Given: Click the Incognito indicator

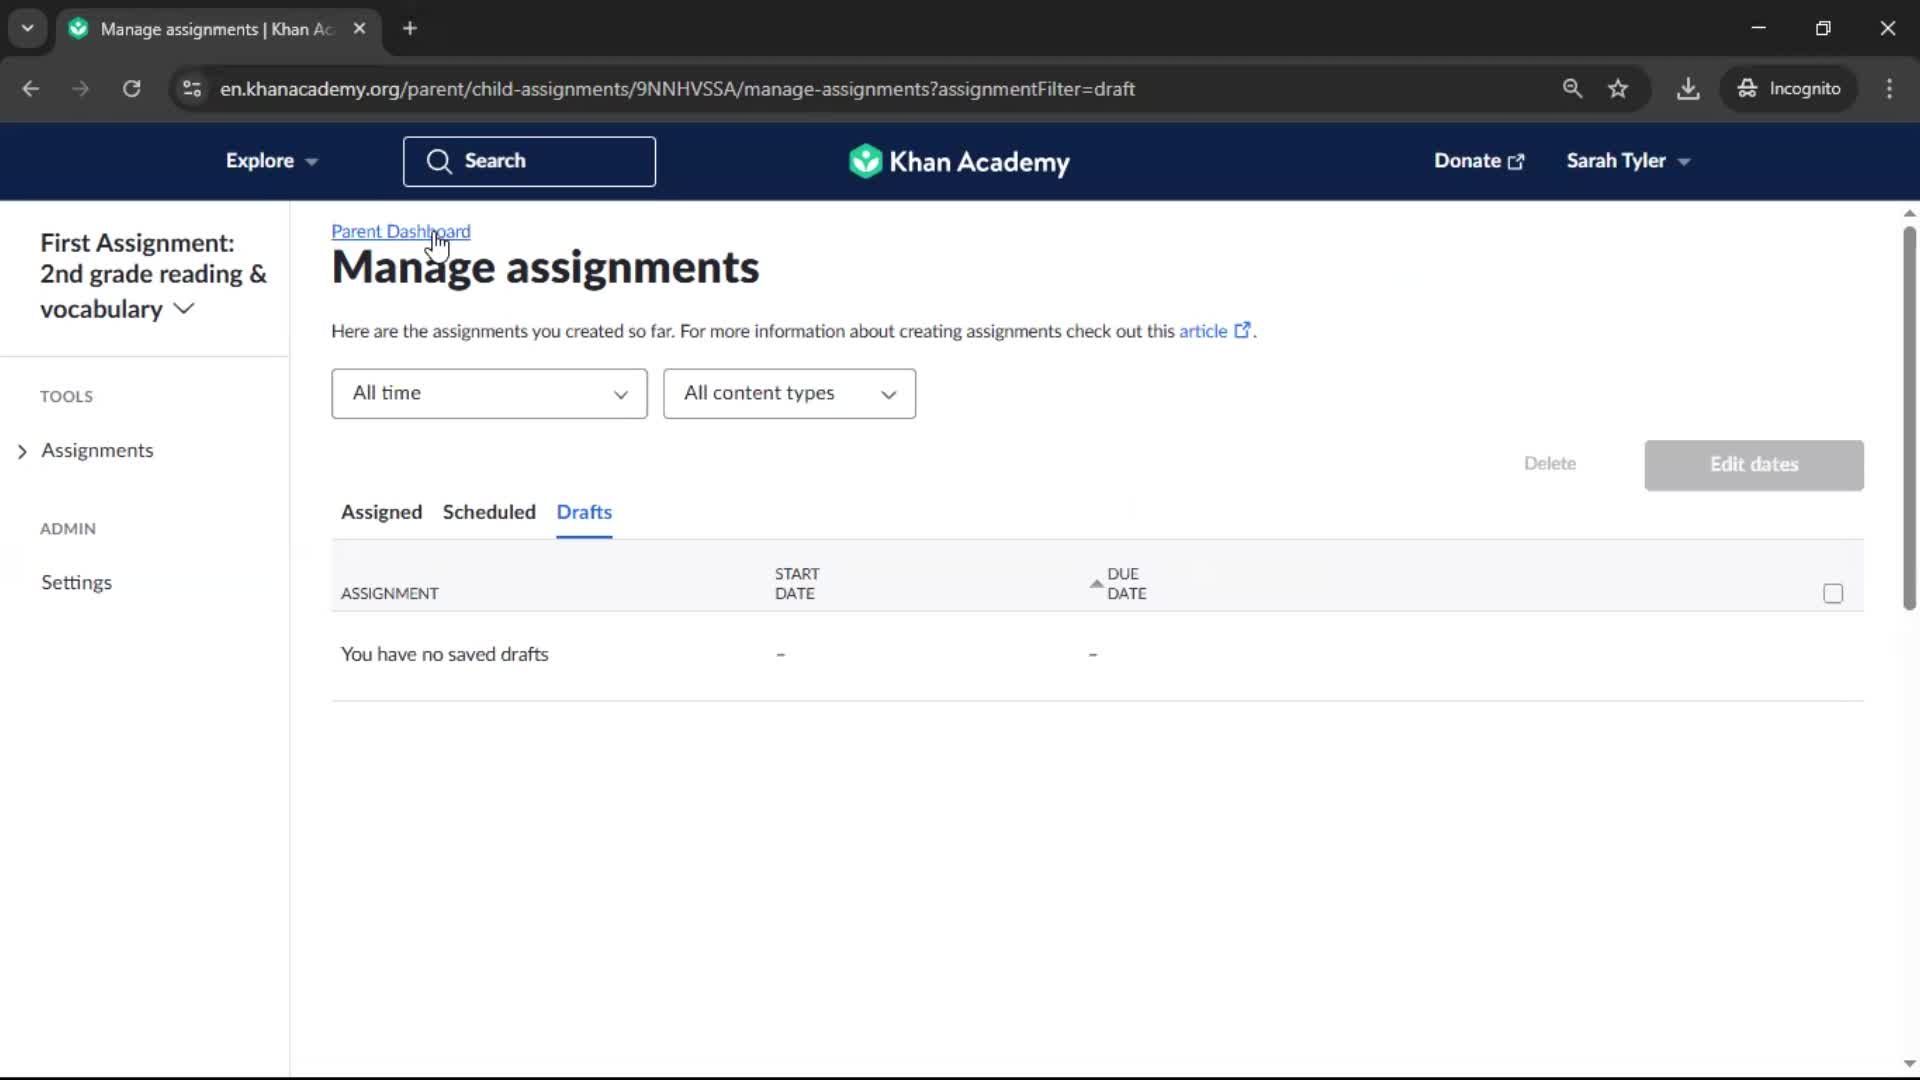Looking at the screenshot, I should 1789,89.
